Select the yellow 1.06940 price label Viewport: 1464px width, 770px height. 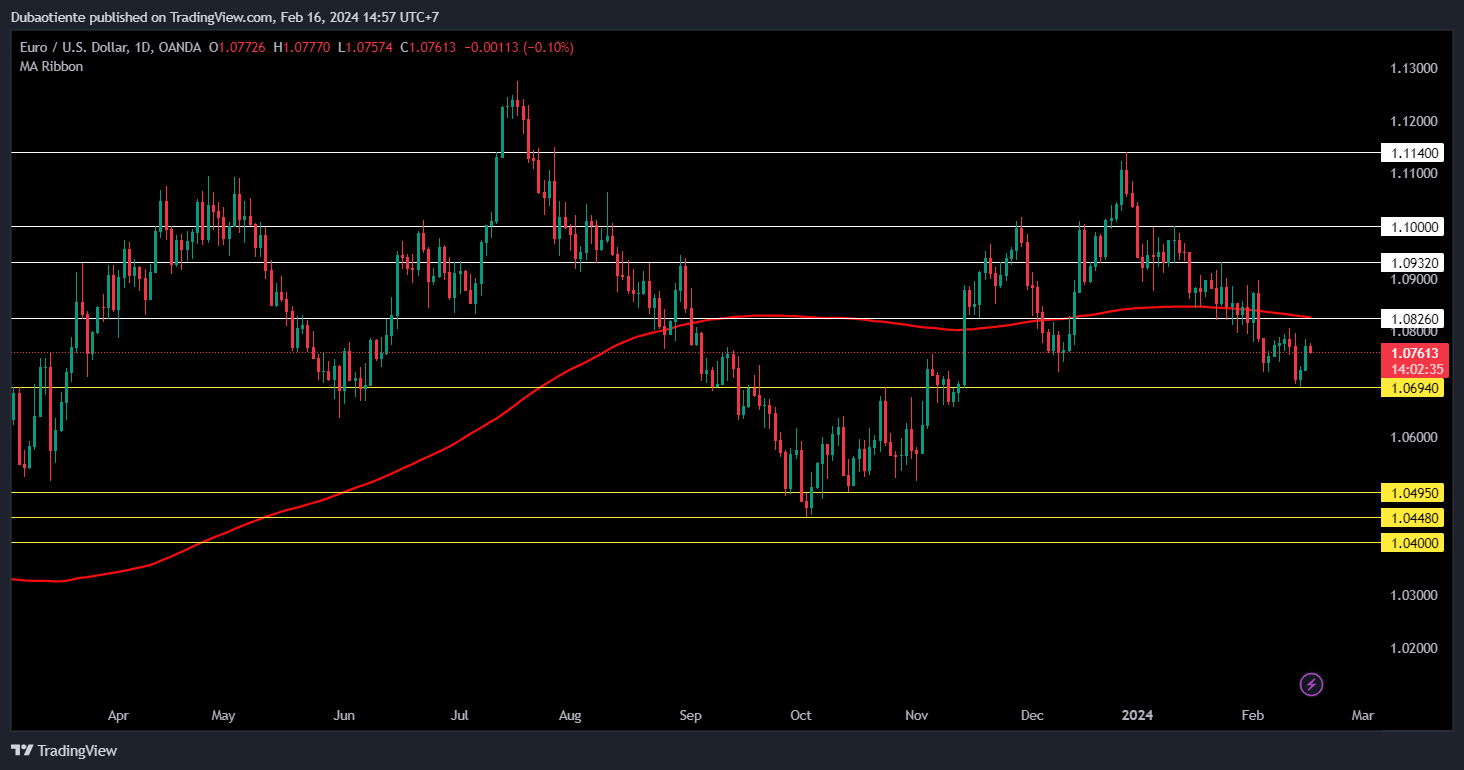pos(1412,388)
